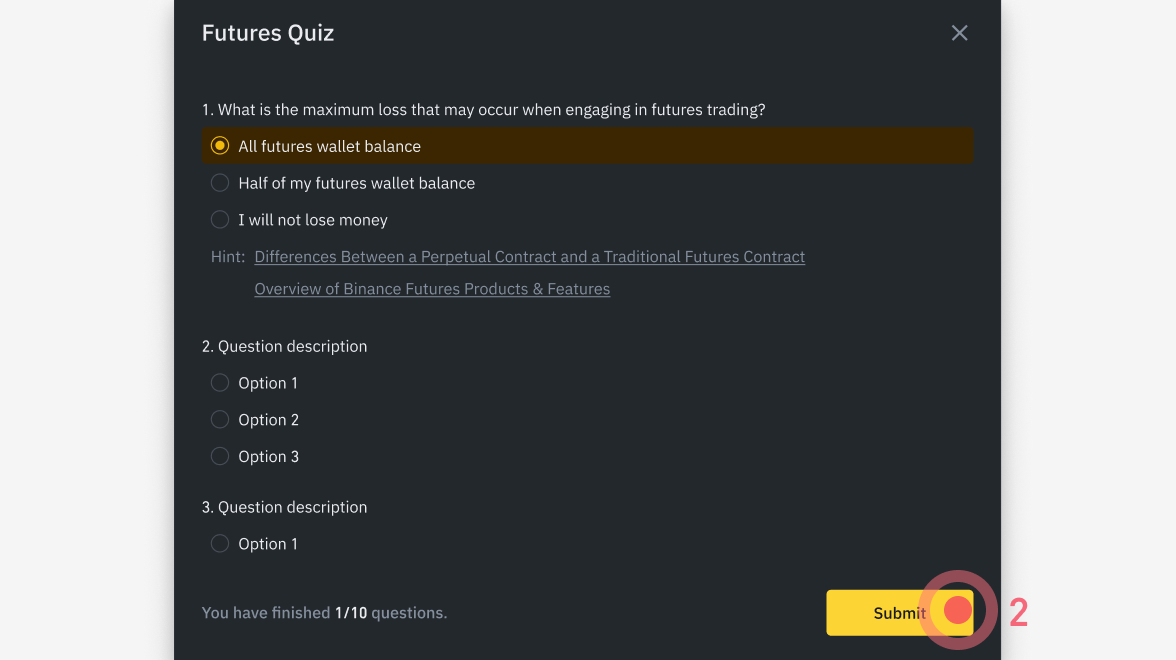Click the "Futures Quiz" dialog title
The width and height of the screenshot is (1176, 660).
point(268,33)
